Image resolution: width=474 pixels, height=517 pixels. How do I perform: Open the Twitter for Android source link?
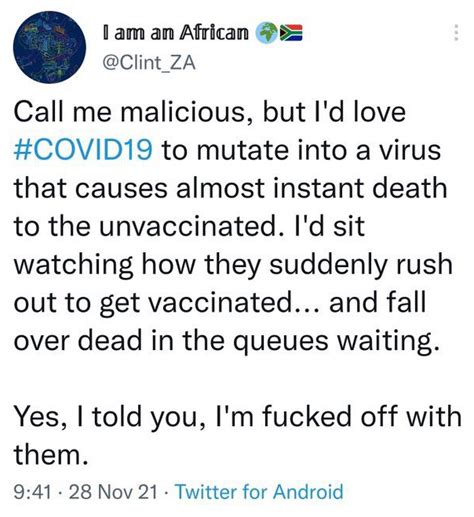click(259, 491)
